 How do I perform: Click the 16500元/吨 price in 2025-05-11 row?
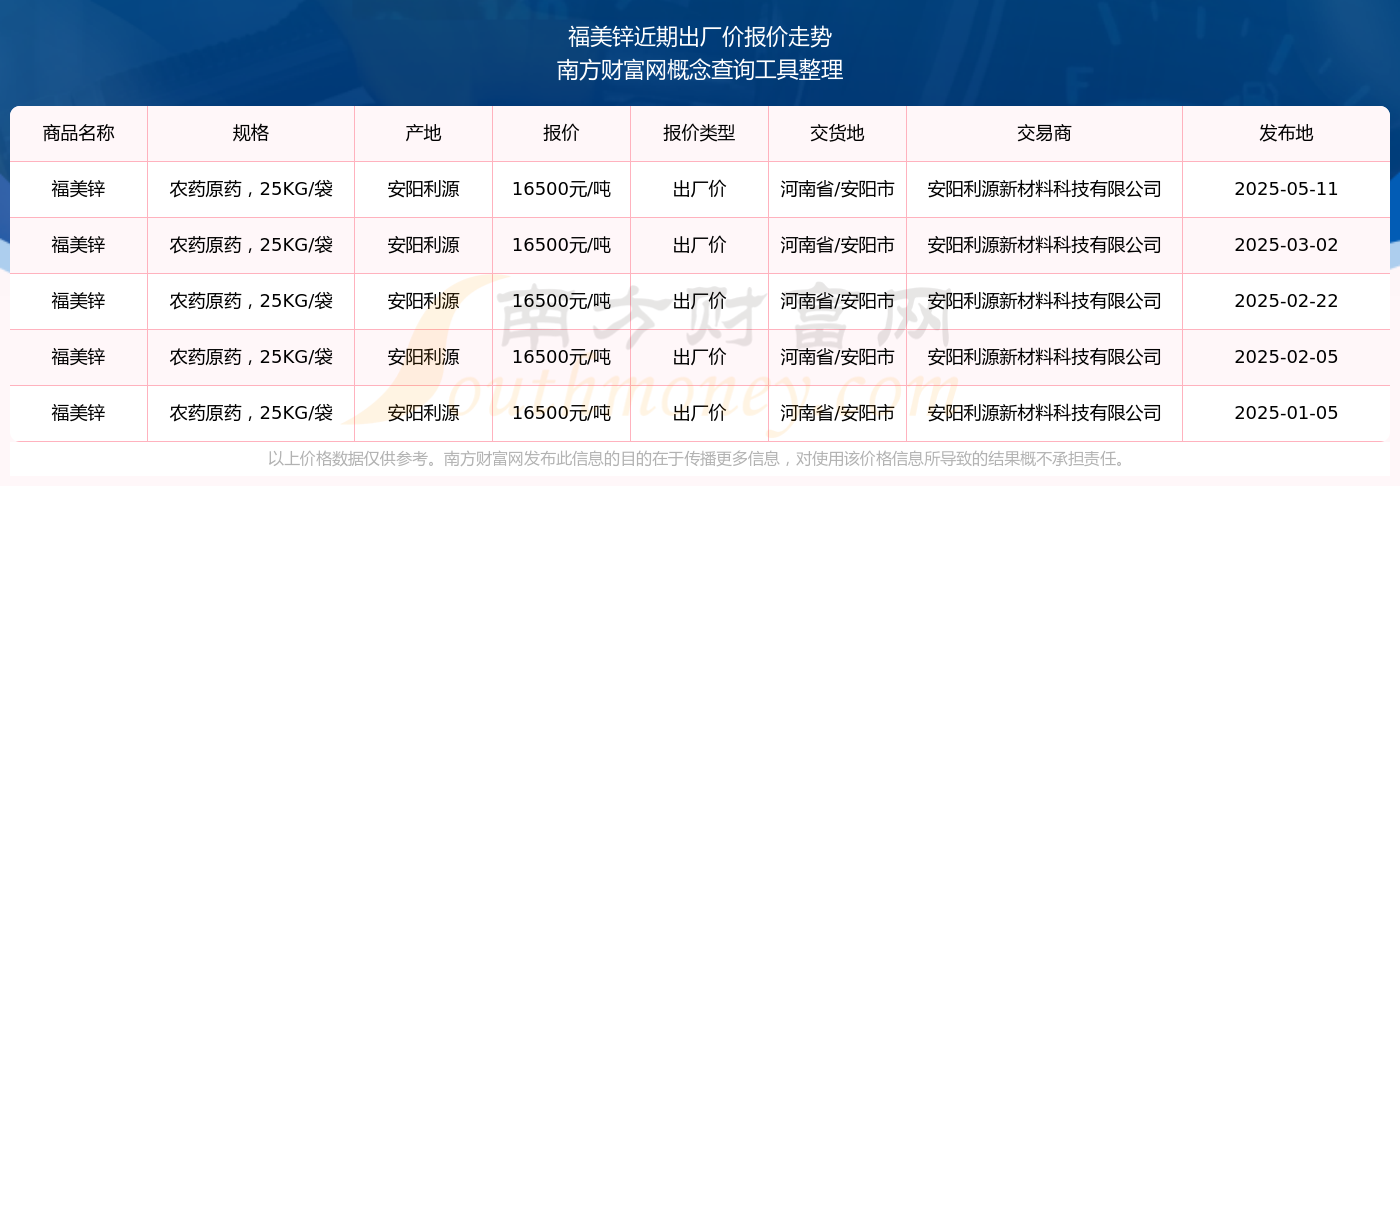click(562, 190)
